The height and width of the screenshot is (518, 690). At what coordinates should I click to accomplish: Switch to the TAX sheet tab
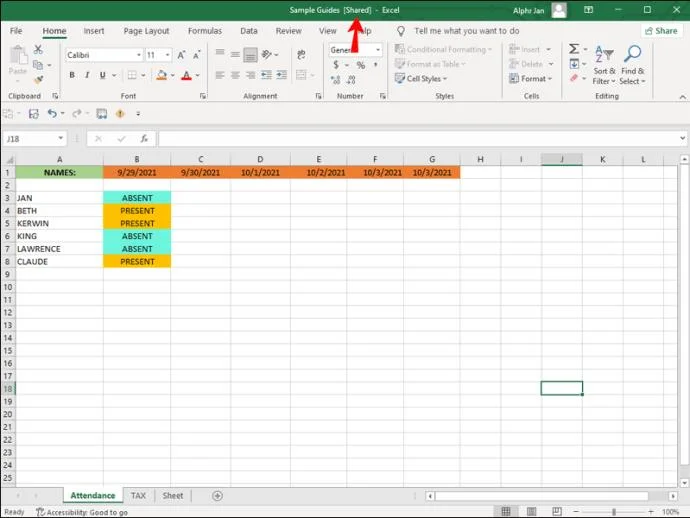[x=138, y=496]
